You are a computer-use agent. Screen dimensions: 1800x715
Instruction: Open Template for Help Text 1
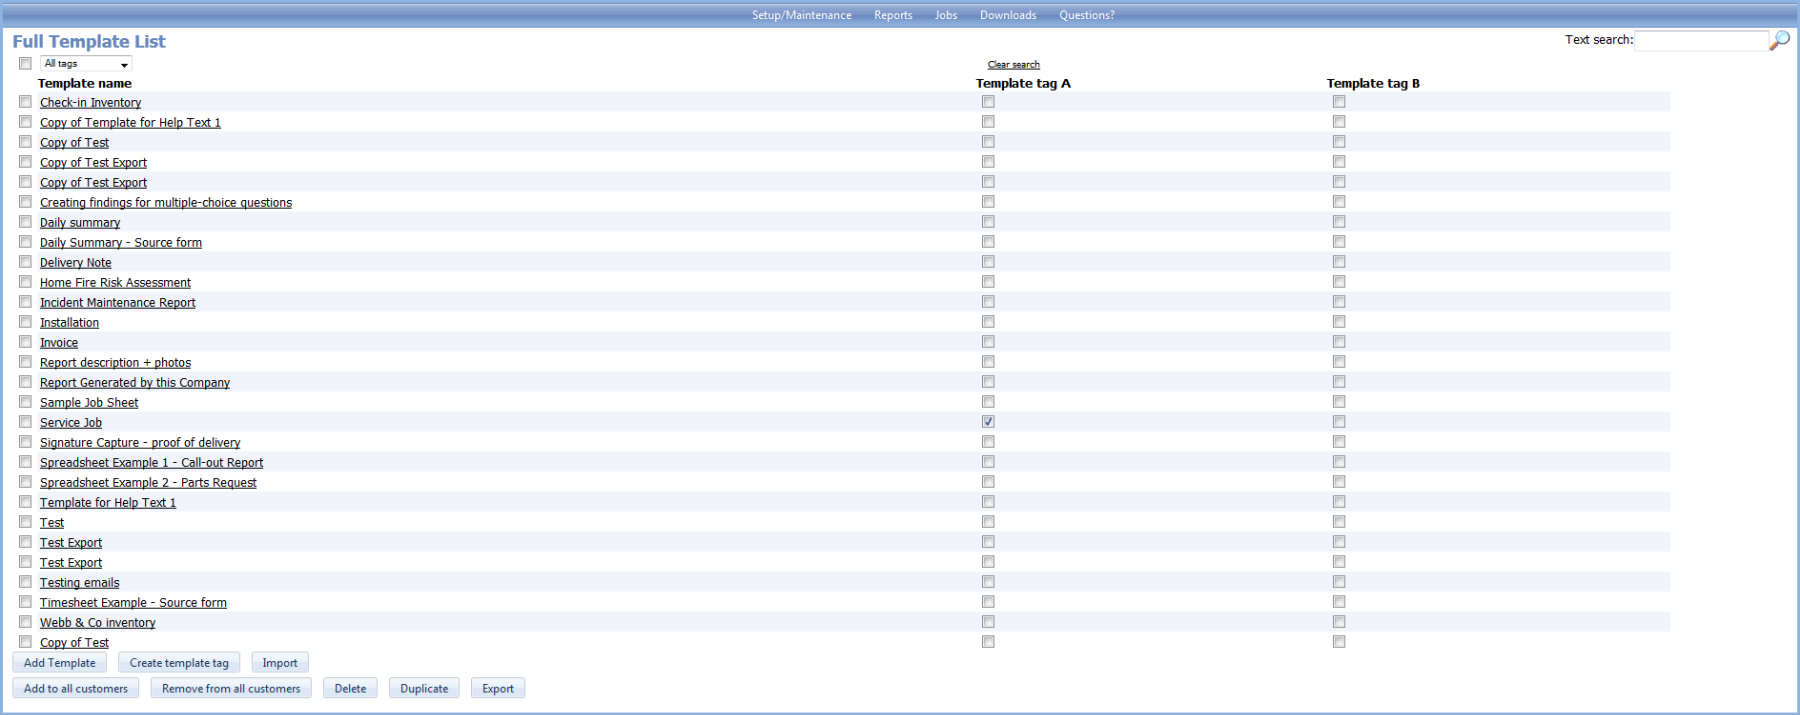(108, 503)
